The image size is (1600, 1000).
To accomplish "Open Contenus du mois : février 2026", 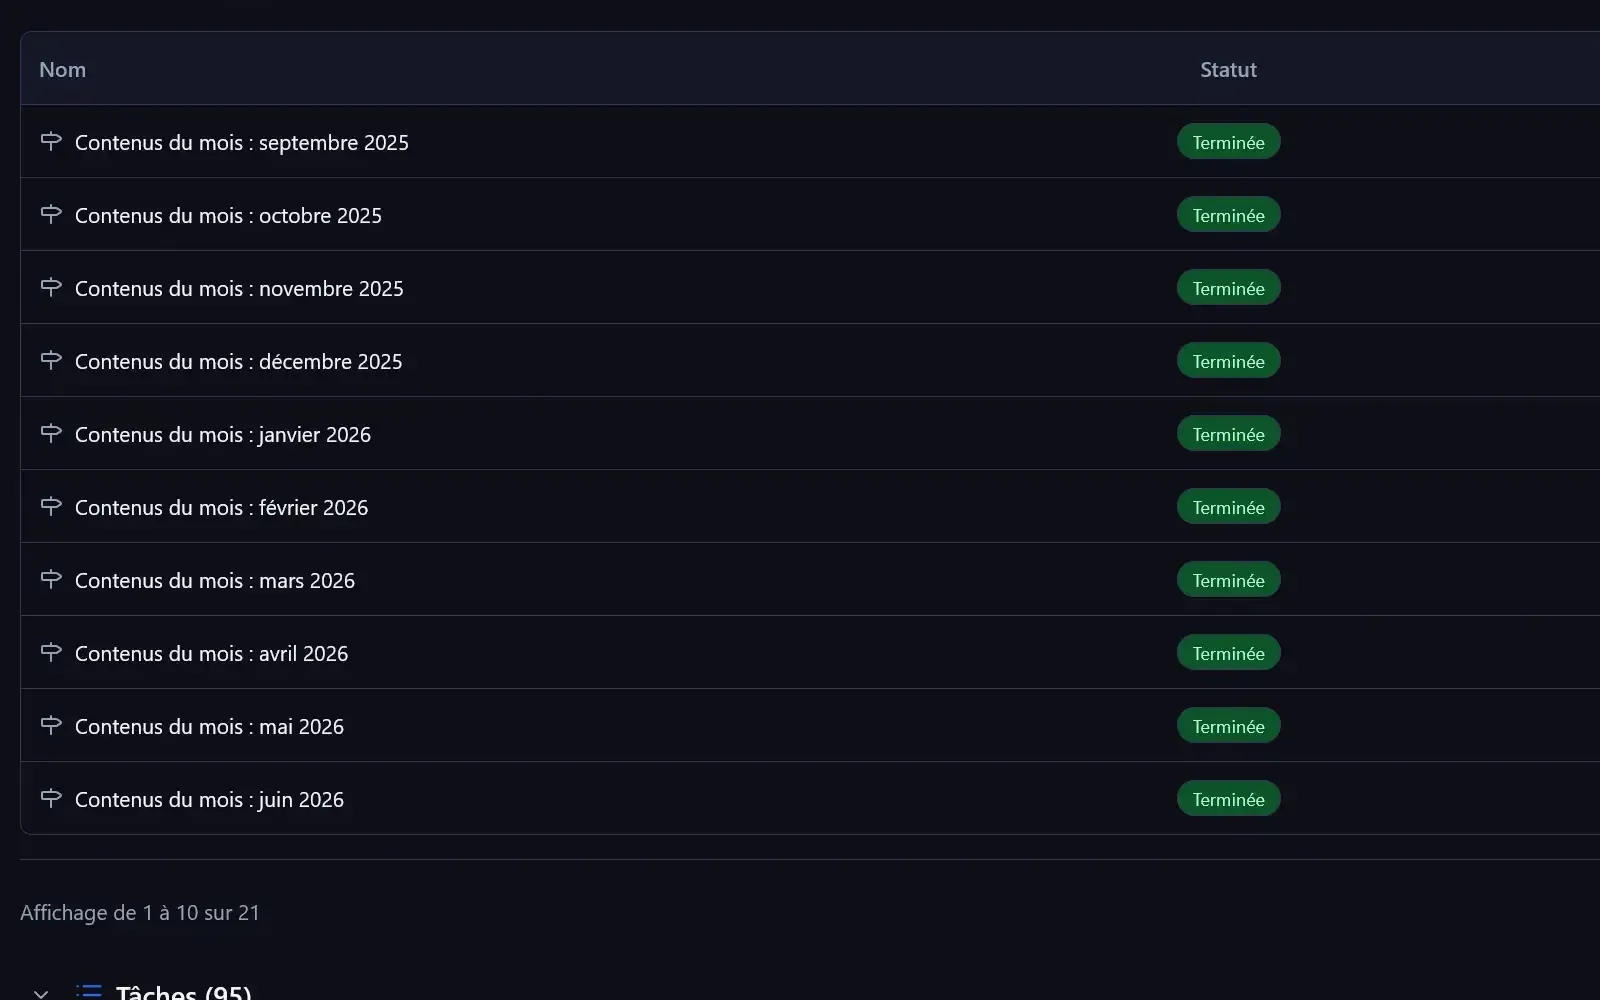I will (x=221, y=508).
